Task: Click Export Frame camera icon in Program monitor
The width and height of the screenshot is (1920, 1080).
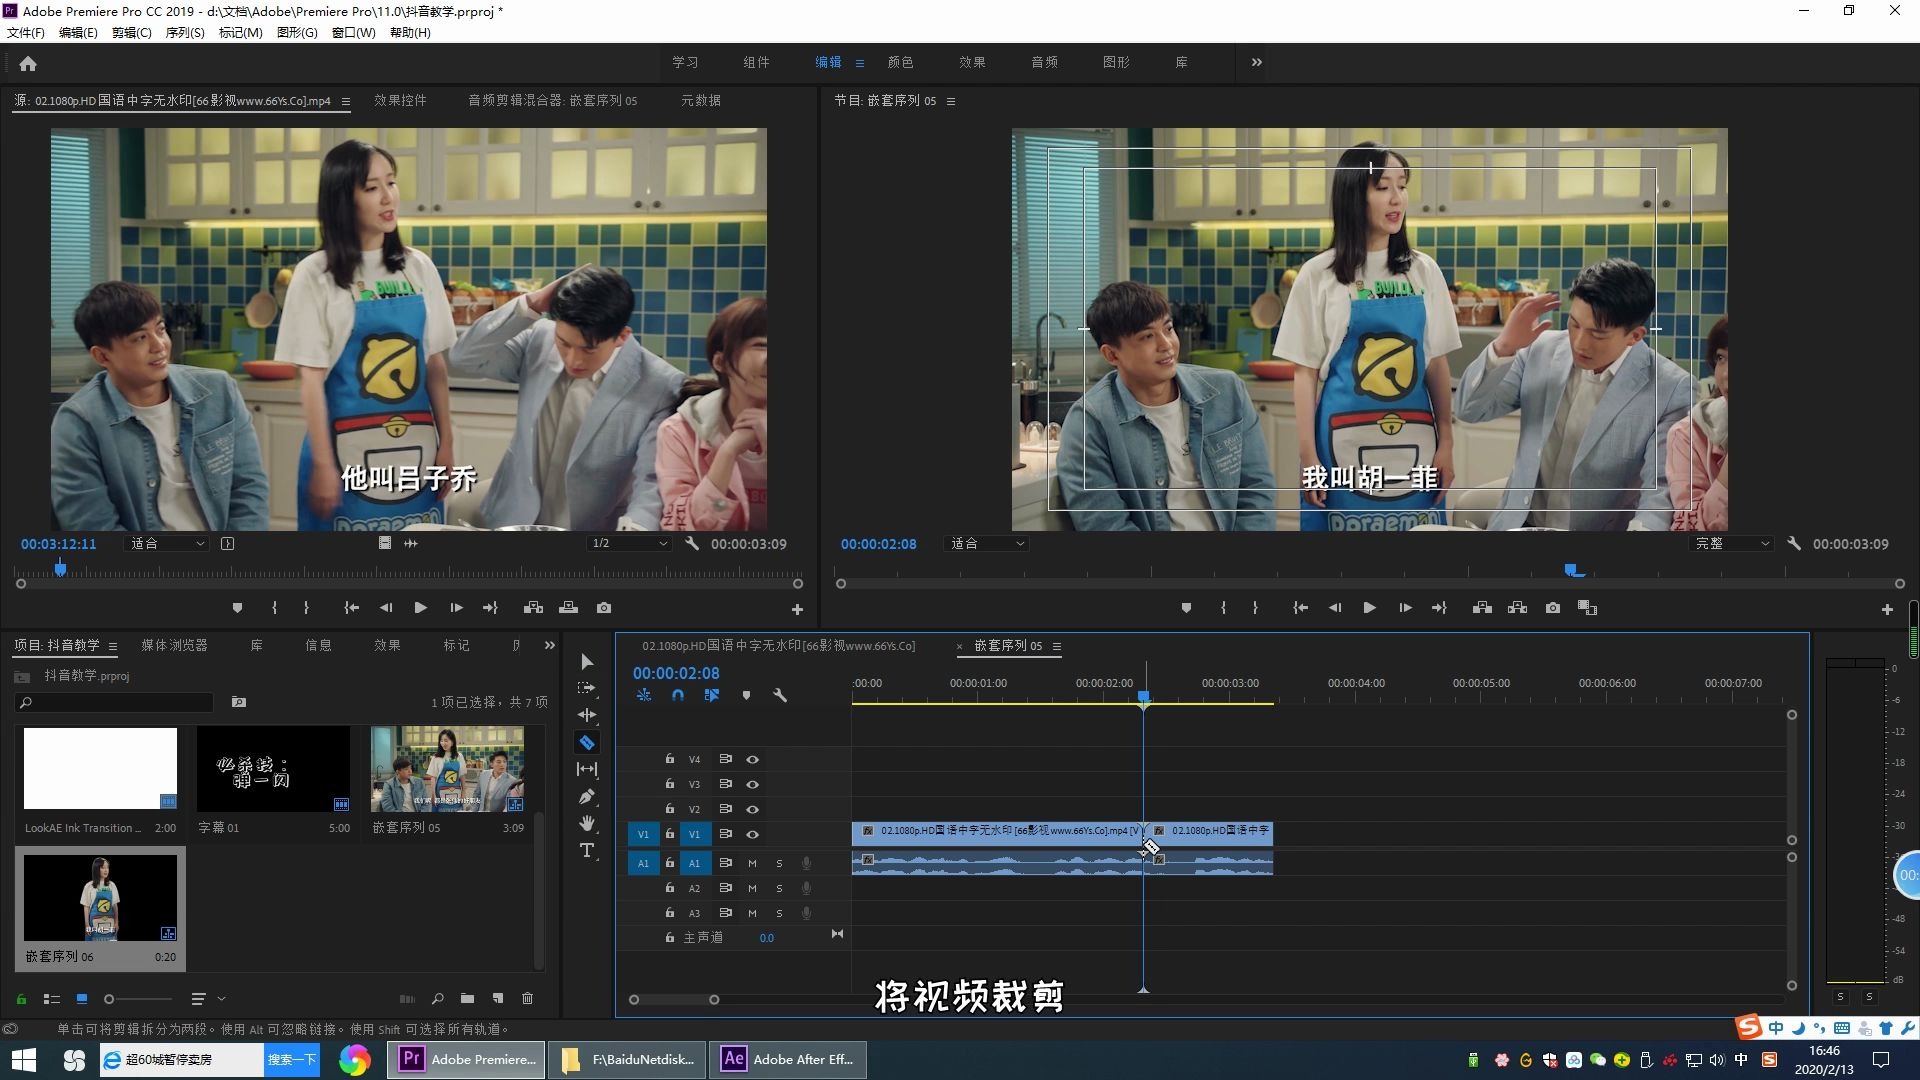Action: 1552,608
